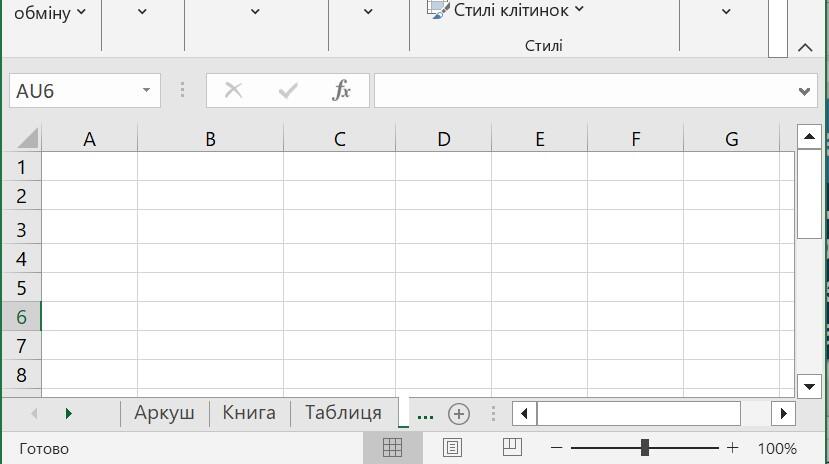Viewport: 829px width, 464px height.
Task: Select column A header
Action: pos(89,139)
